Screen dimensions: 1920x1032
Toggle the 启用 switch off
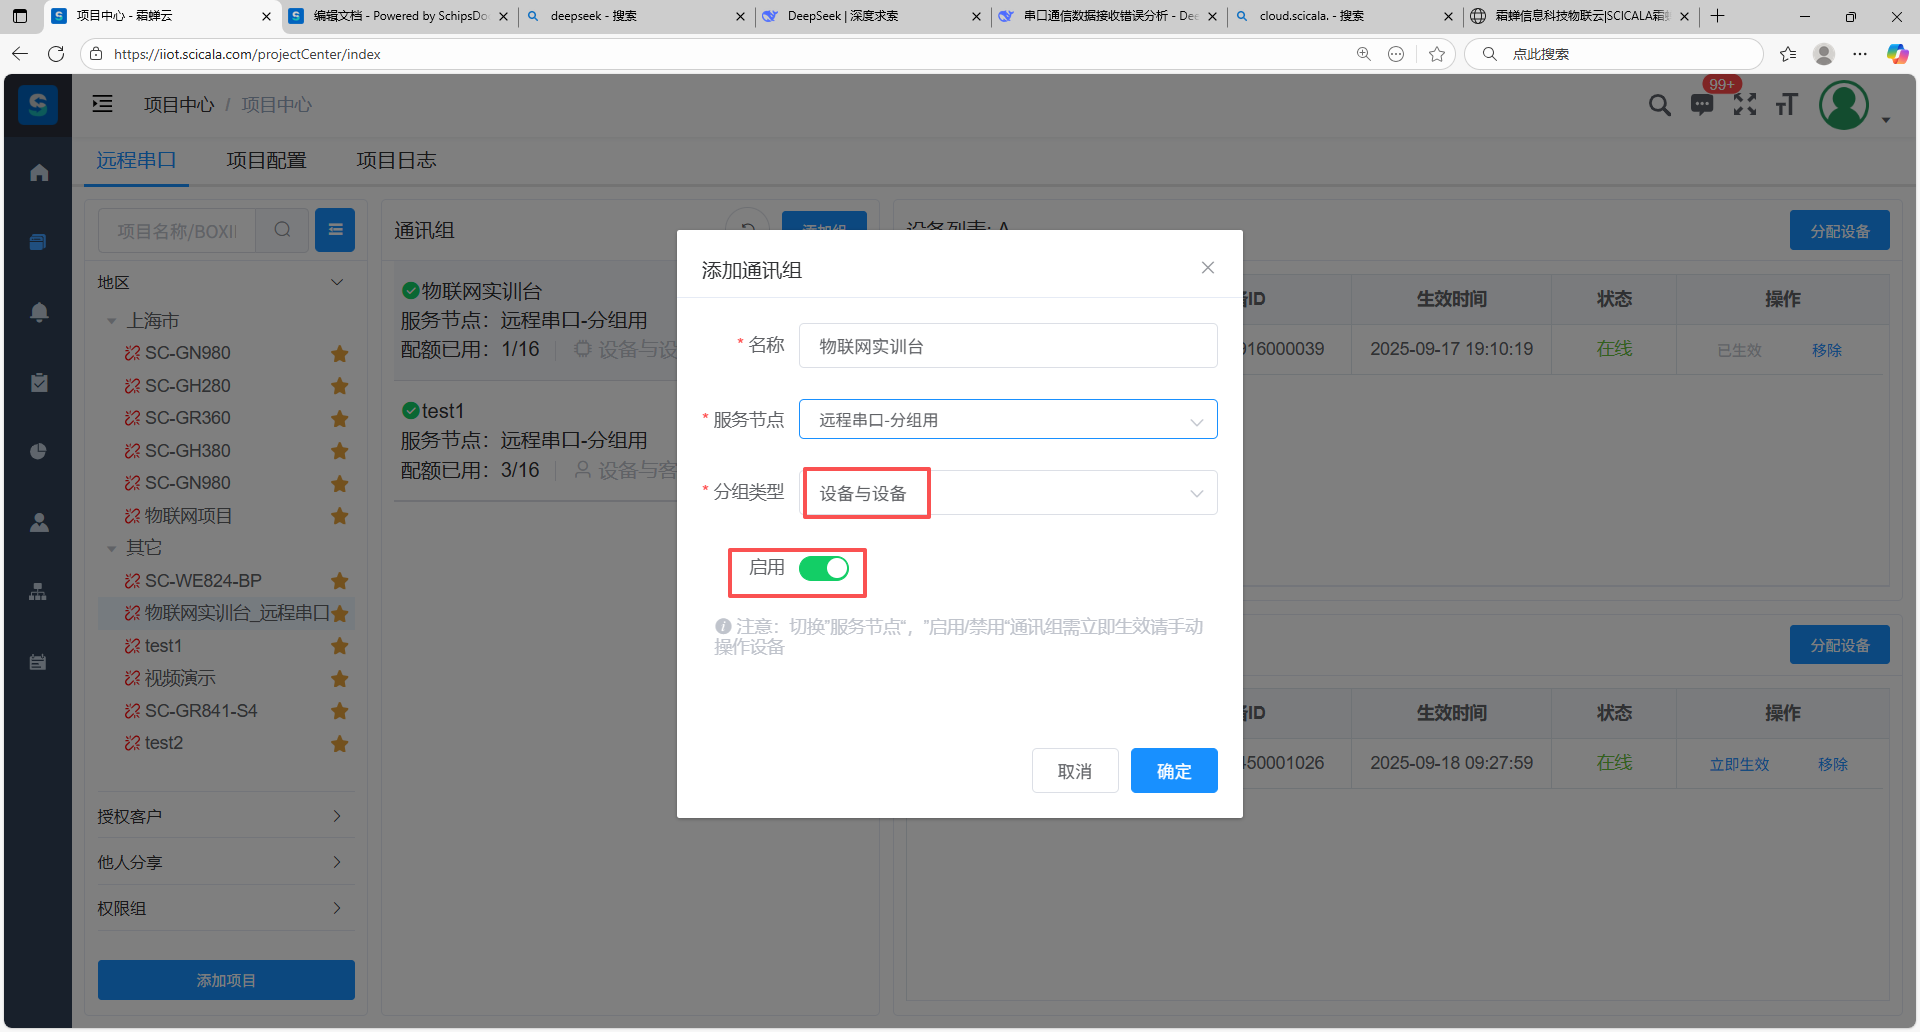[x=823, y=569]
